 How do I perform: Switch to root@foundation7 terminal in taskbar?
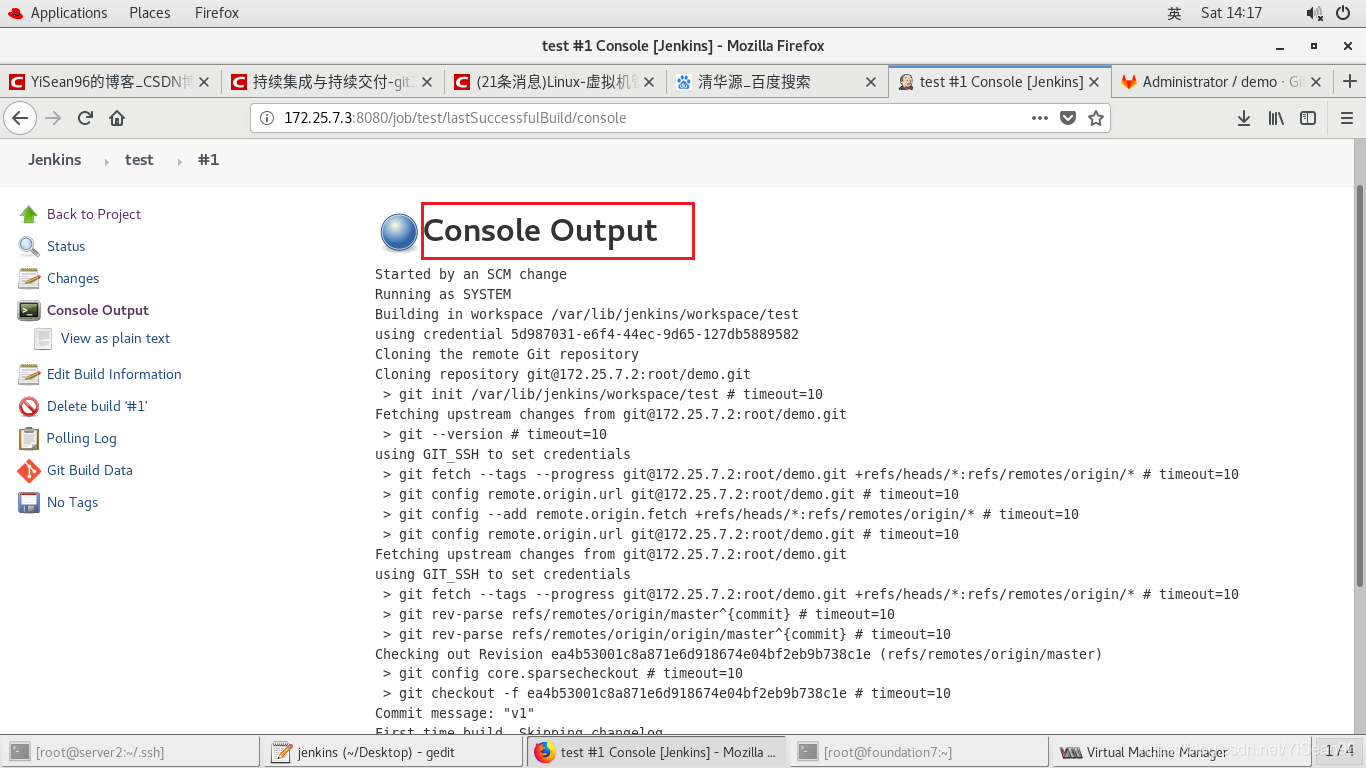[919, 752]
